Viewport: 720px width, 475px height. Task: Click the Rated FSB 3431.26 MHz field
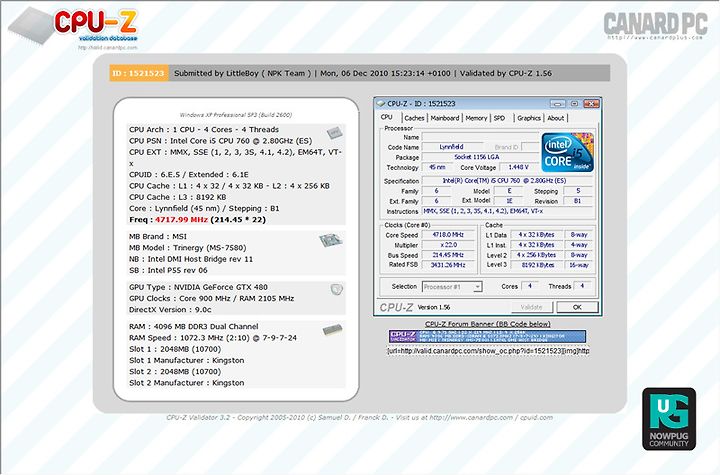coord(448,265)
